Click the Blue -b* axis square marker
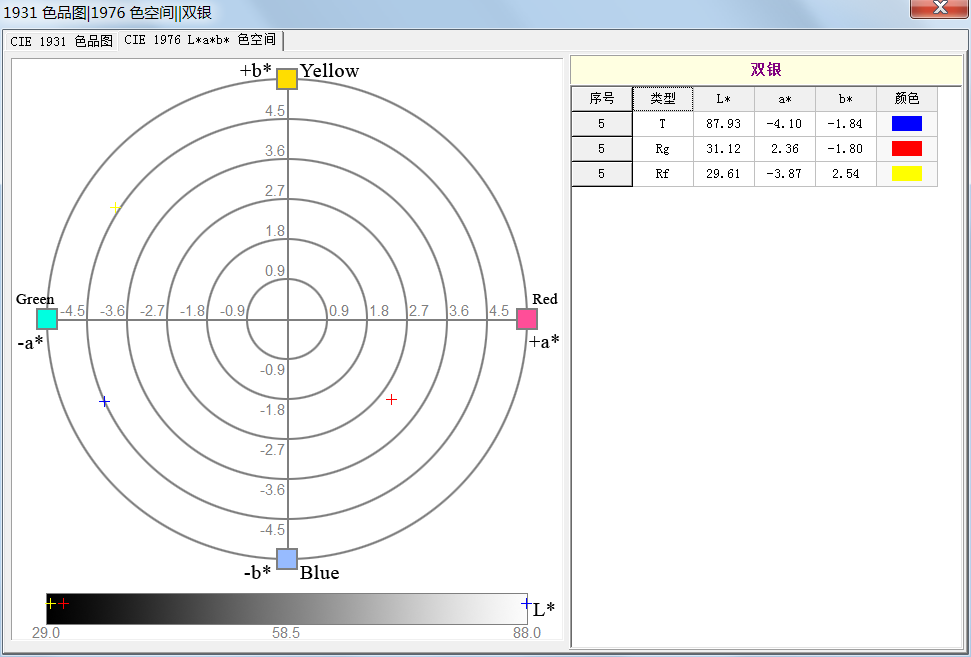 [x=287, y=559]
